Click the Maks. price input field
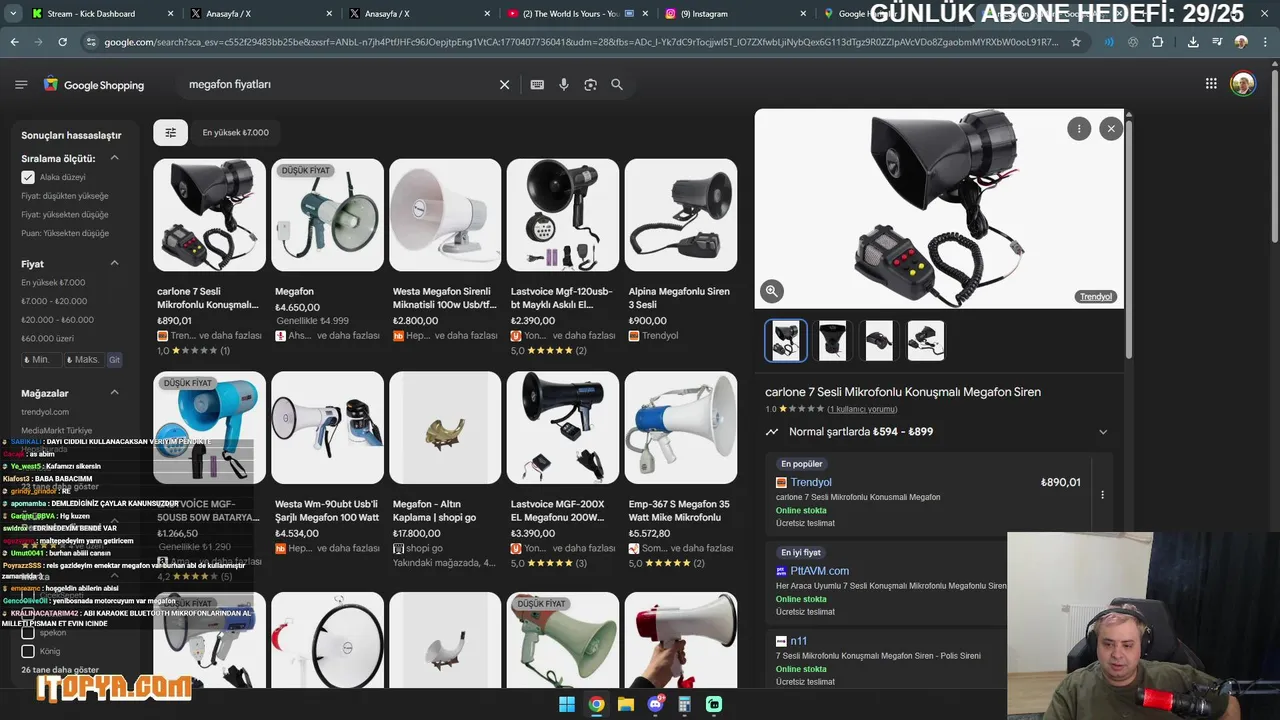 point(84,360)
